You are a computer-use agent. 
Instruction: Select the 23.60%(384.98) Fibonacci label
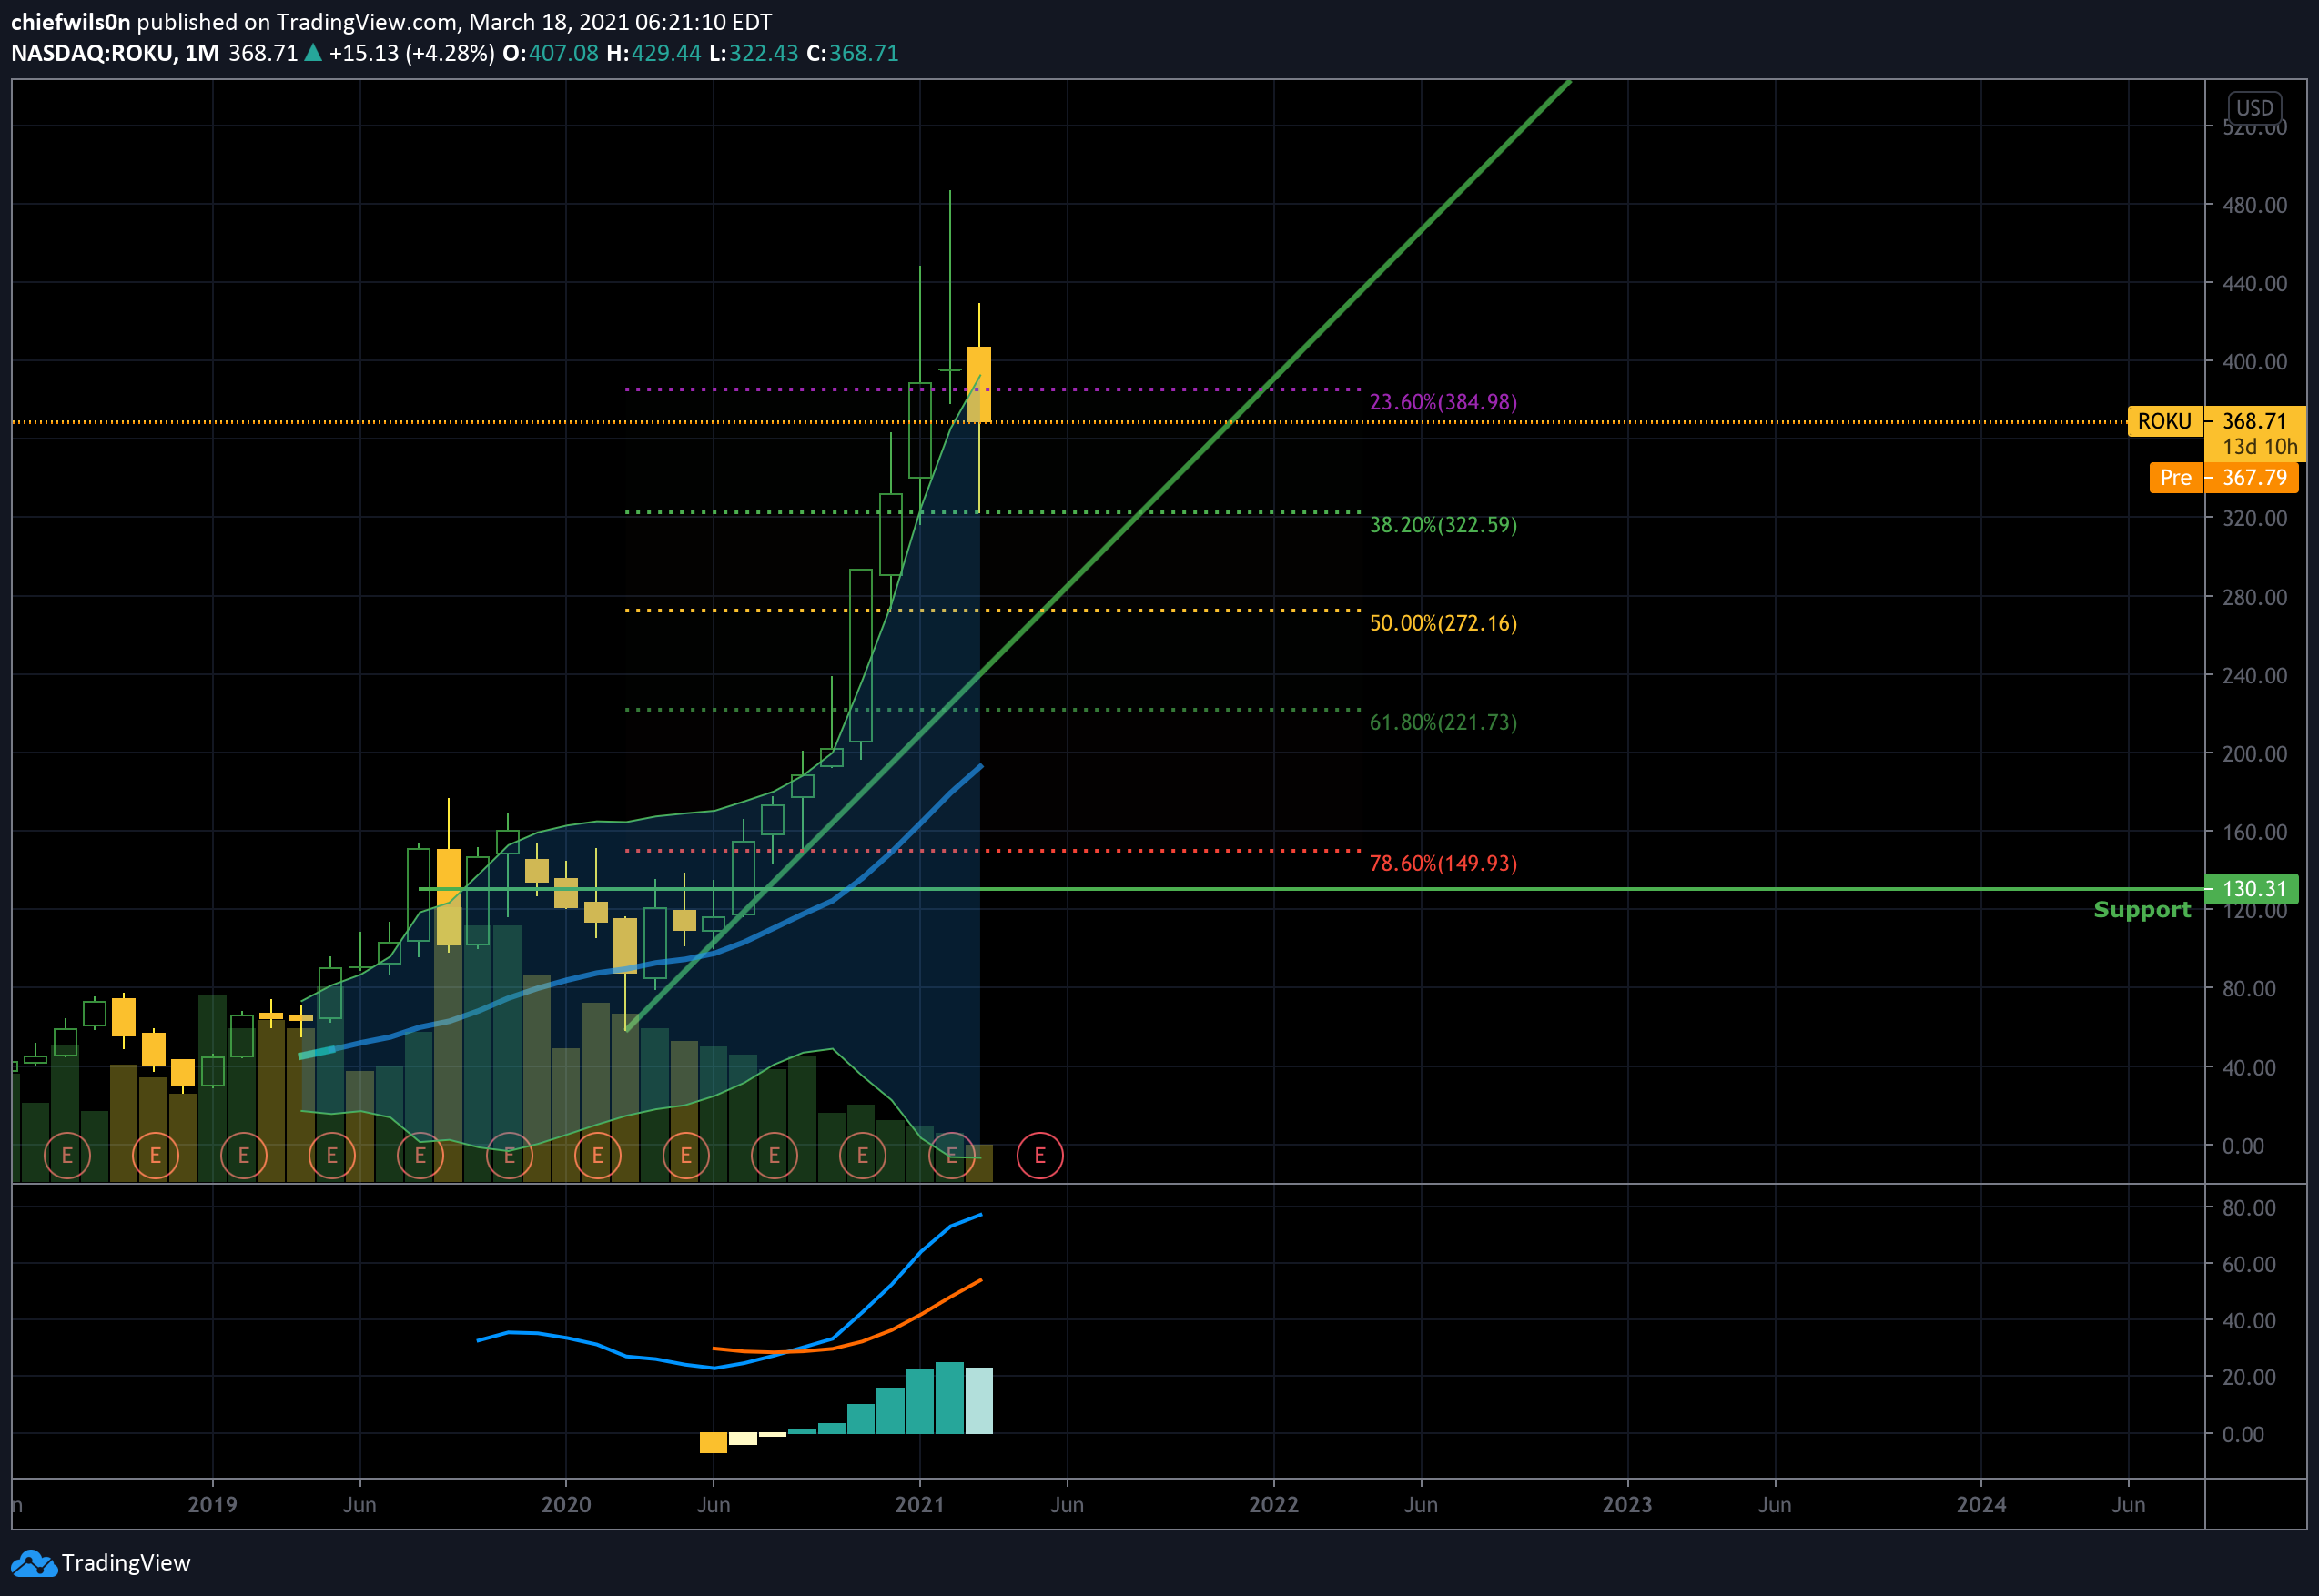tap(1443, 402)
